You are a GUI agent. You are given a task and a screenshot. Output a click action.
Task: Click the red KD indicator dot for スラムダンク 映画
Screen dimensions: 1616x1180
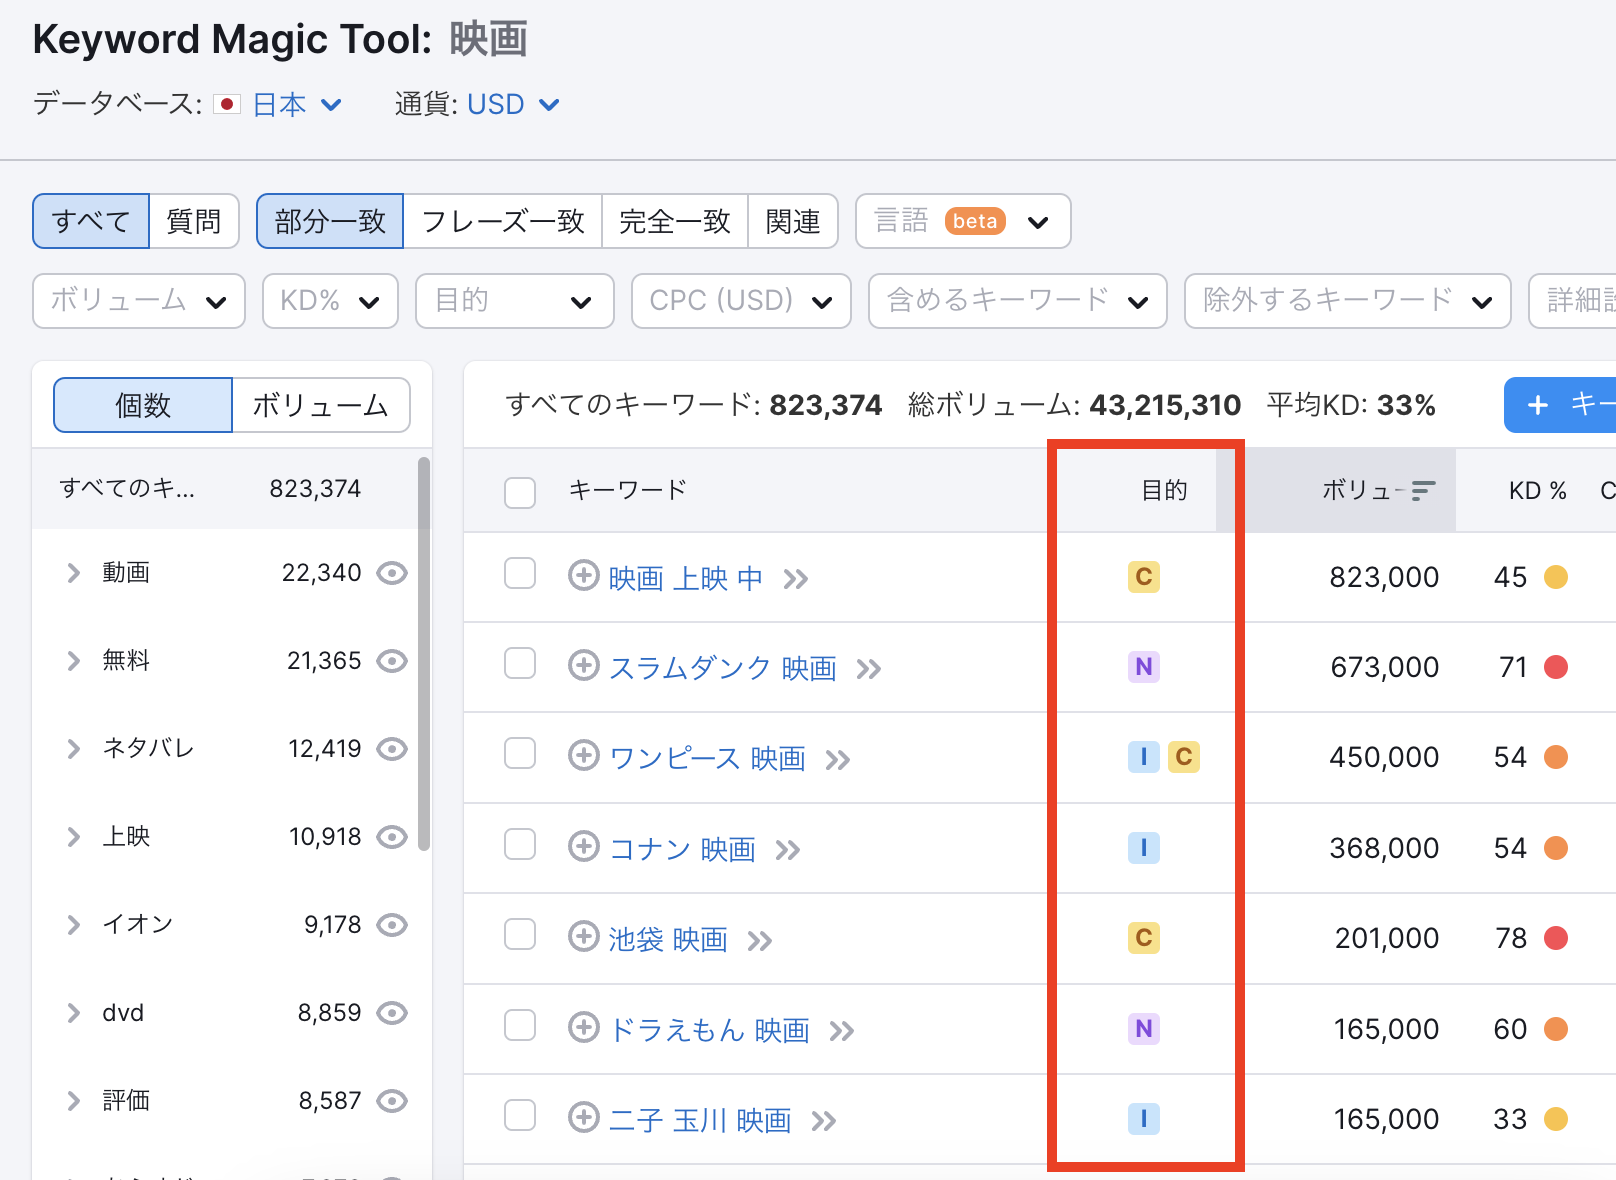click(x=1555, y=667)
